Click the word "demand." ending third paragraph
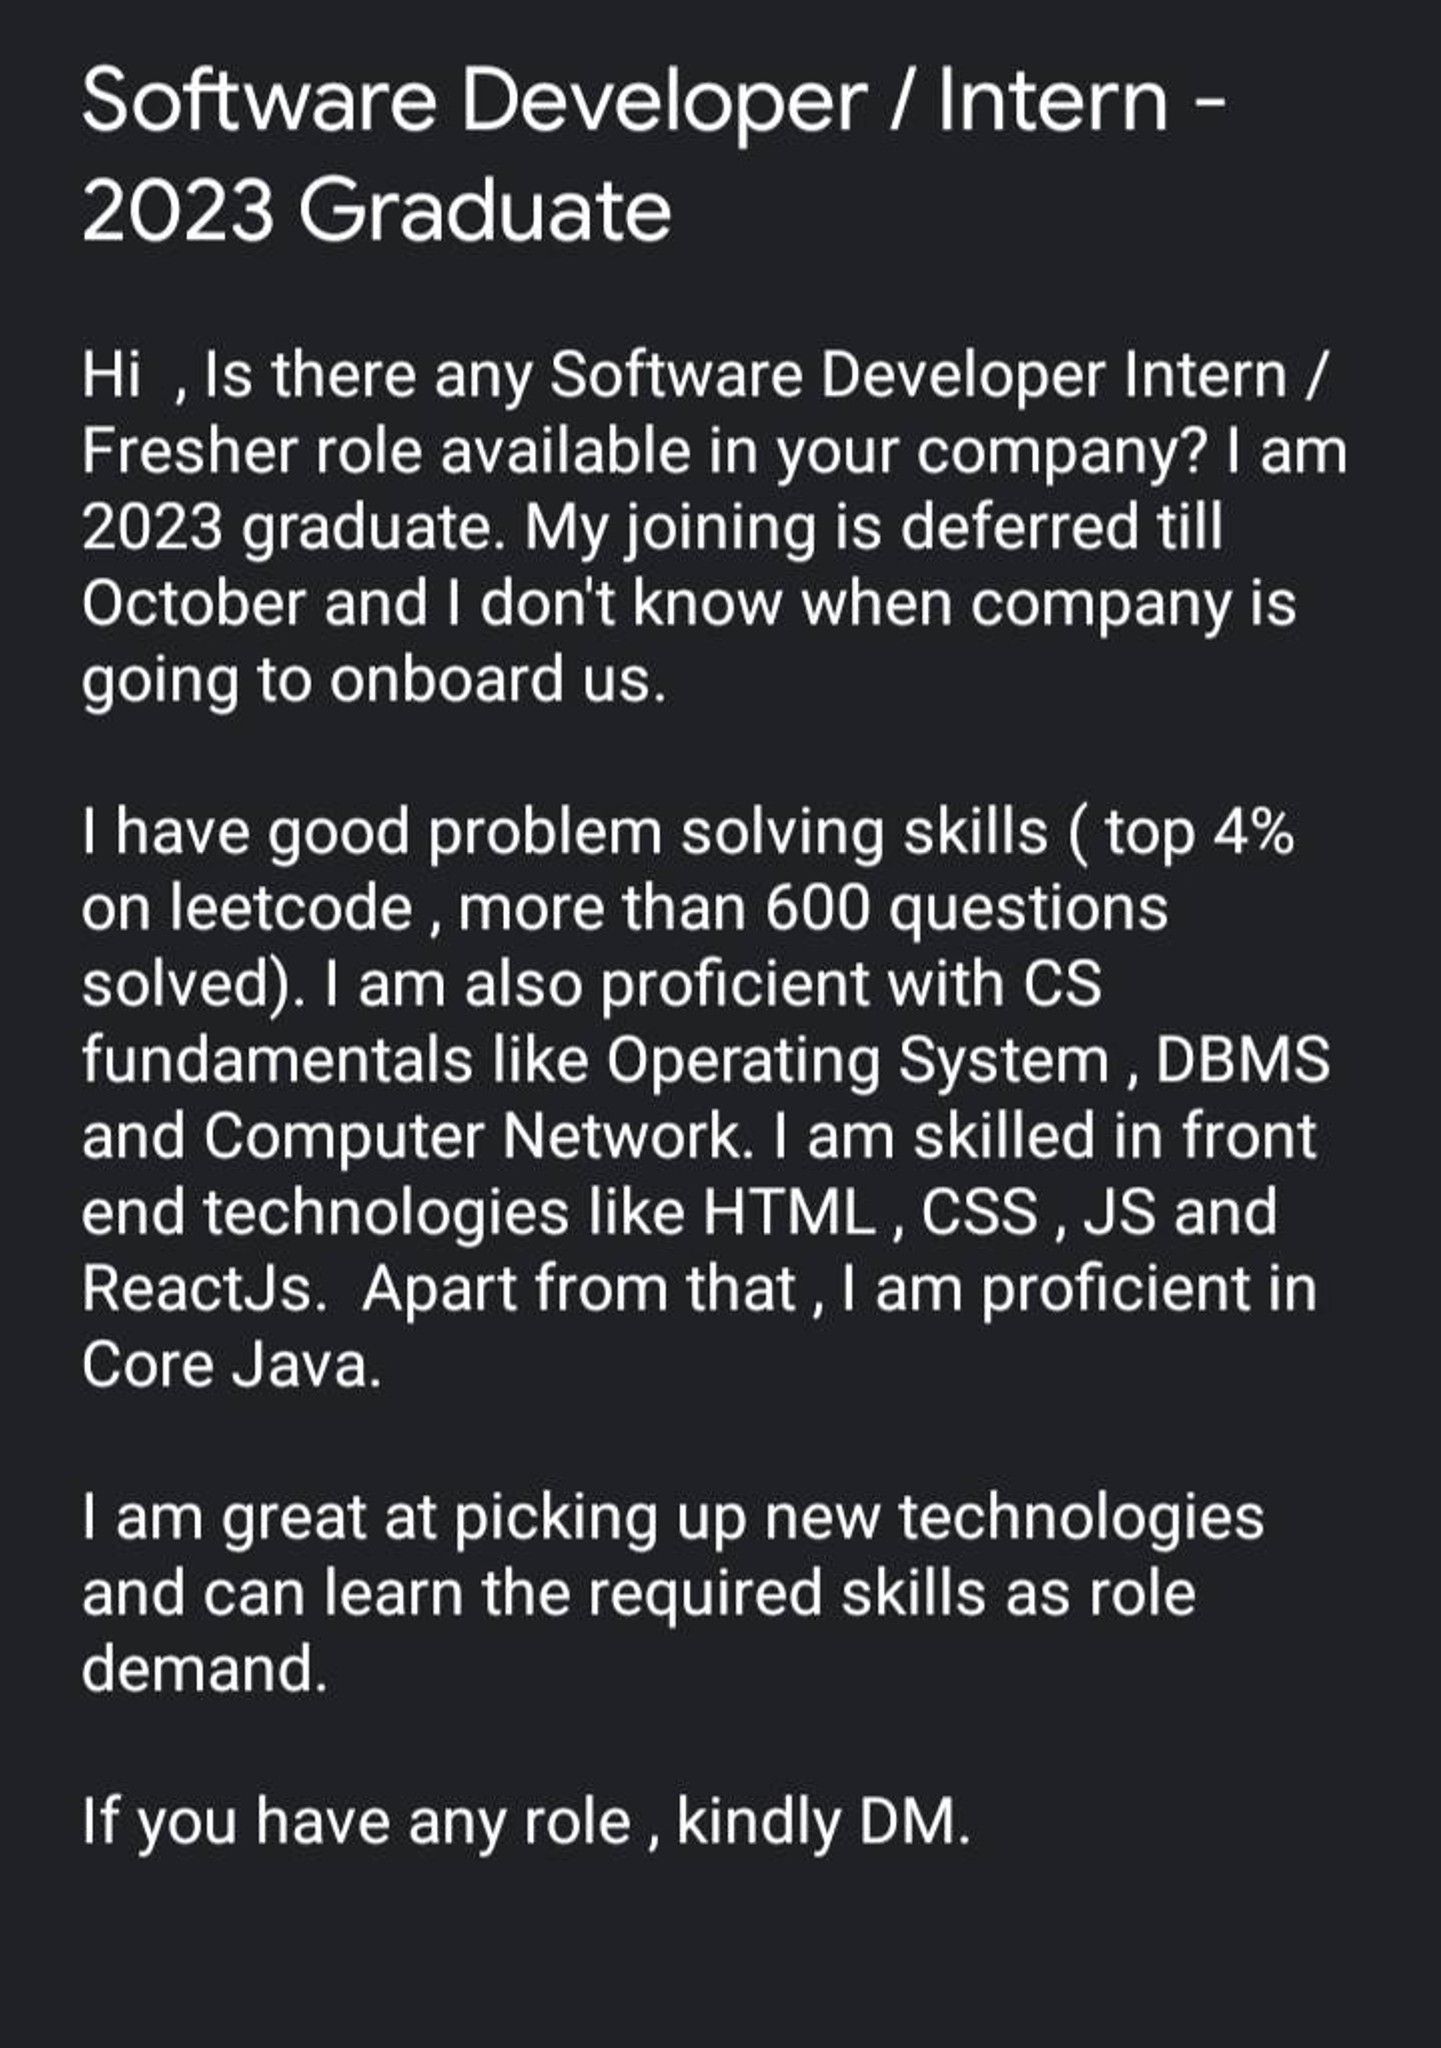Image resolution: width=1441 pixels, height=2048 pixels. click(205, 1668)
